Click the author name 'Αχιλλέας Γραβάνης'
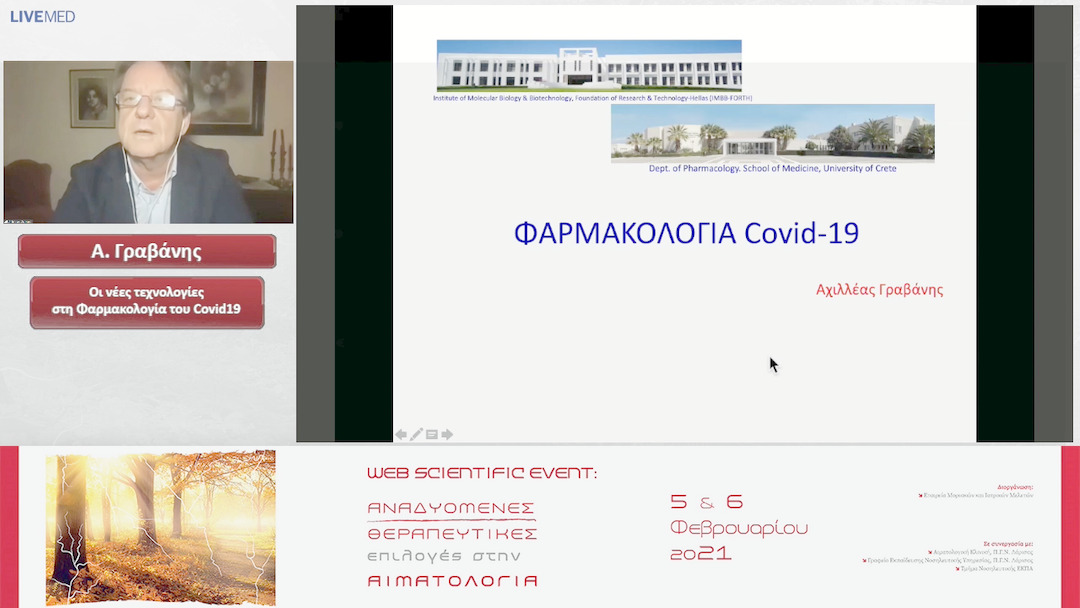The width and height of the screenshot is (1080, 608). coord(880,290)
